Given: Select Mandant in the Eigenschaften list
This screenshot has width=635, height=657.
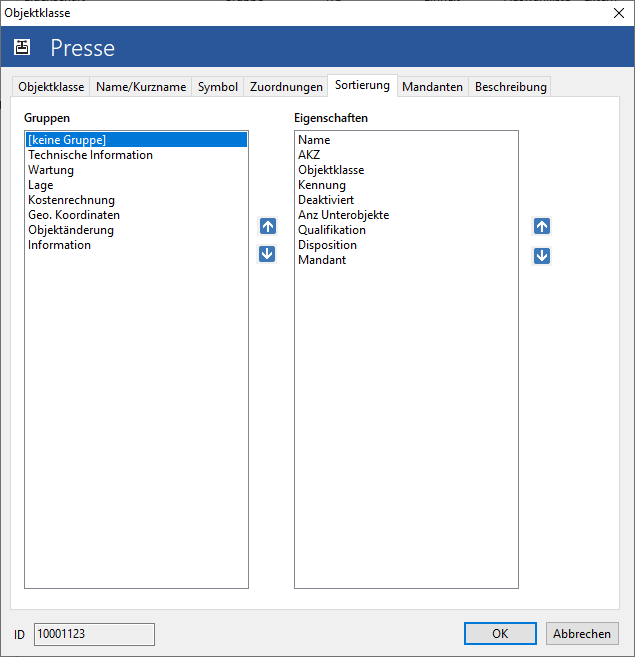Looking at the screenshot, I should tap(406, 260).
